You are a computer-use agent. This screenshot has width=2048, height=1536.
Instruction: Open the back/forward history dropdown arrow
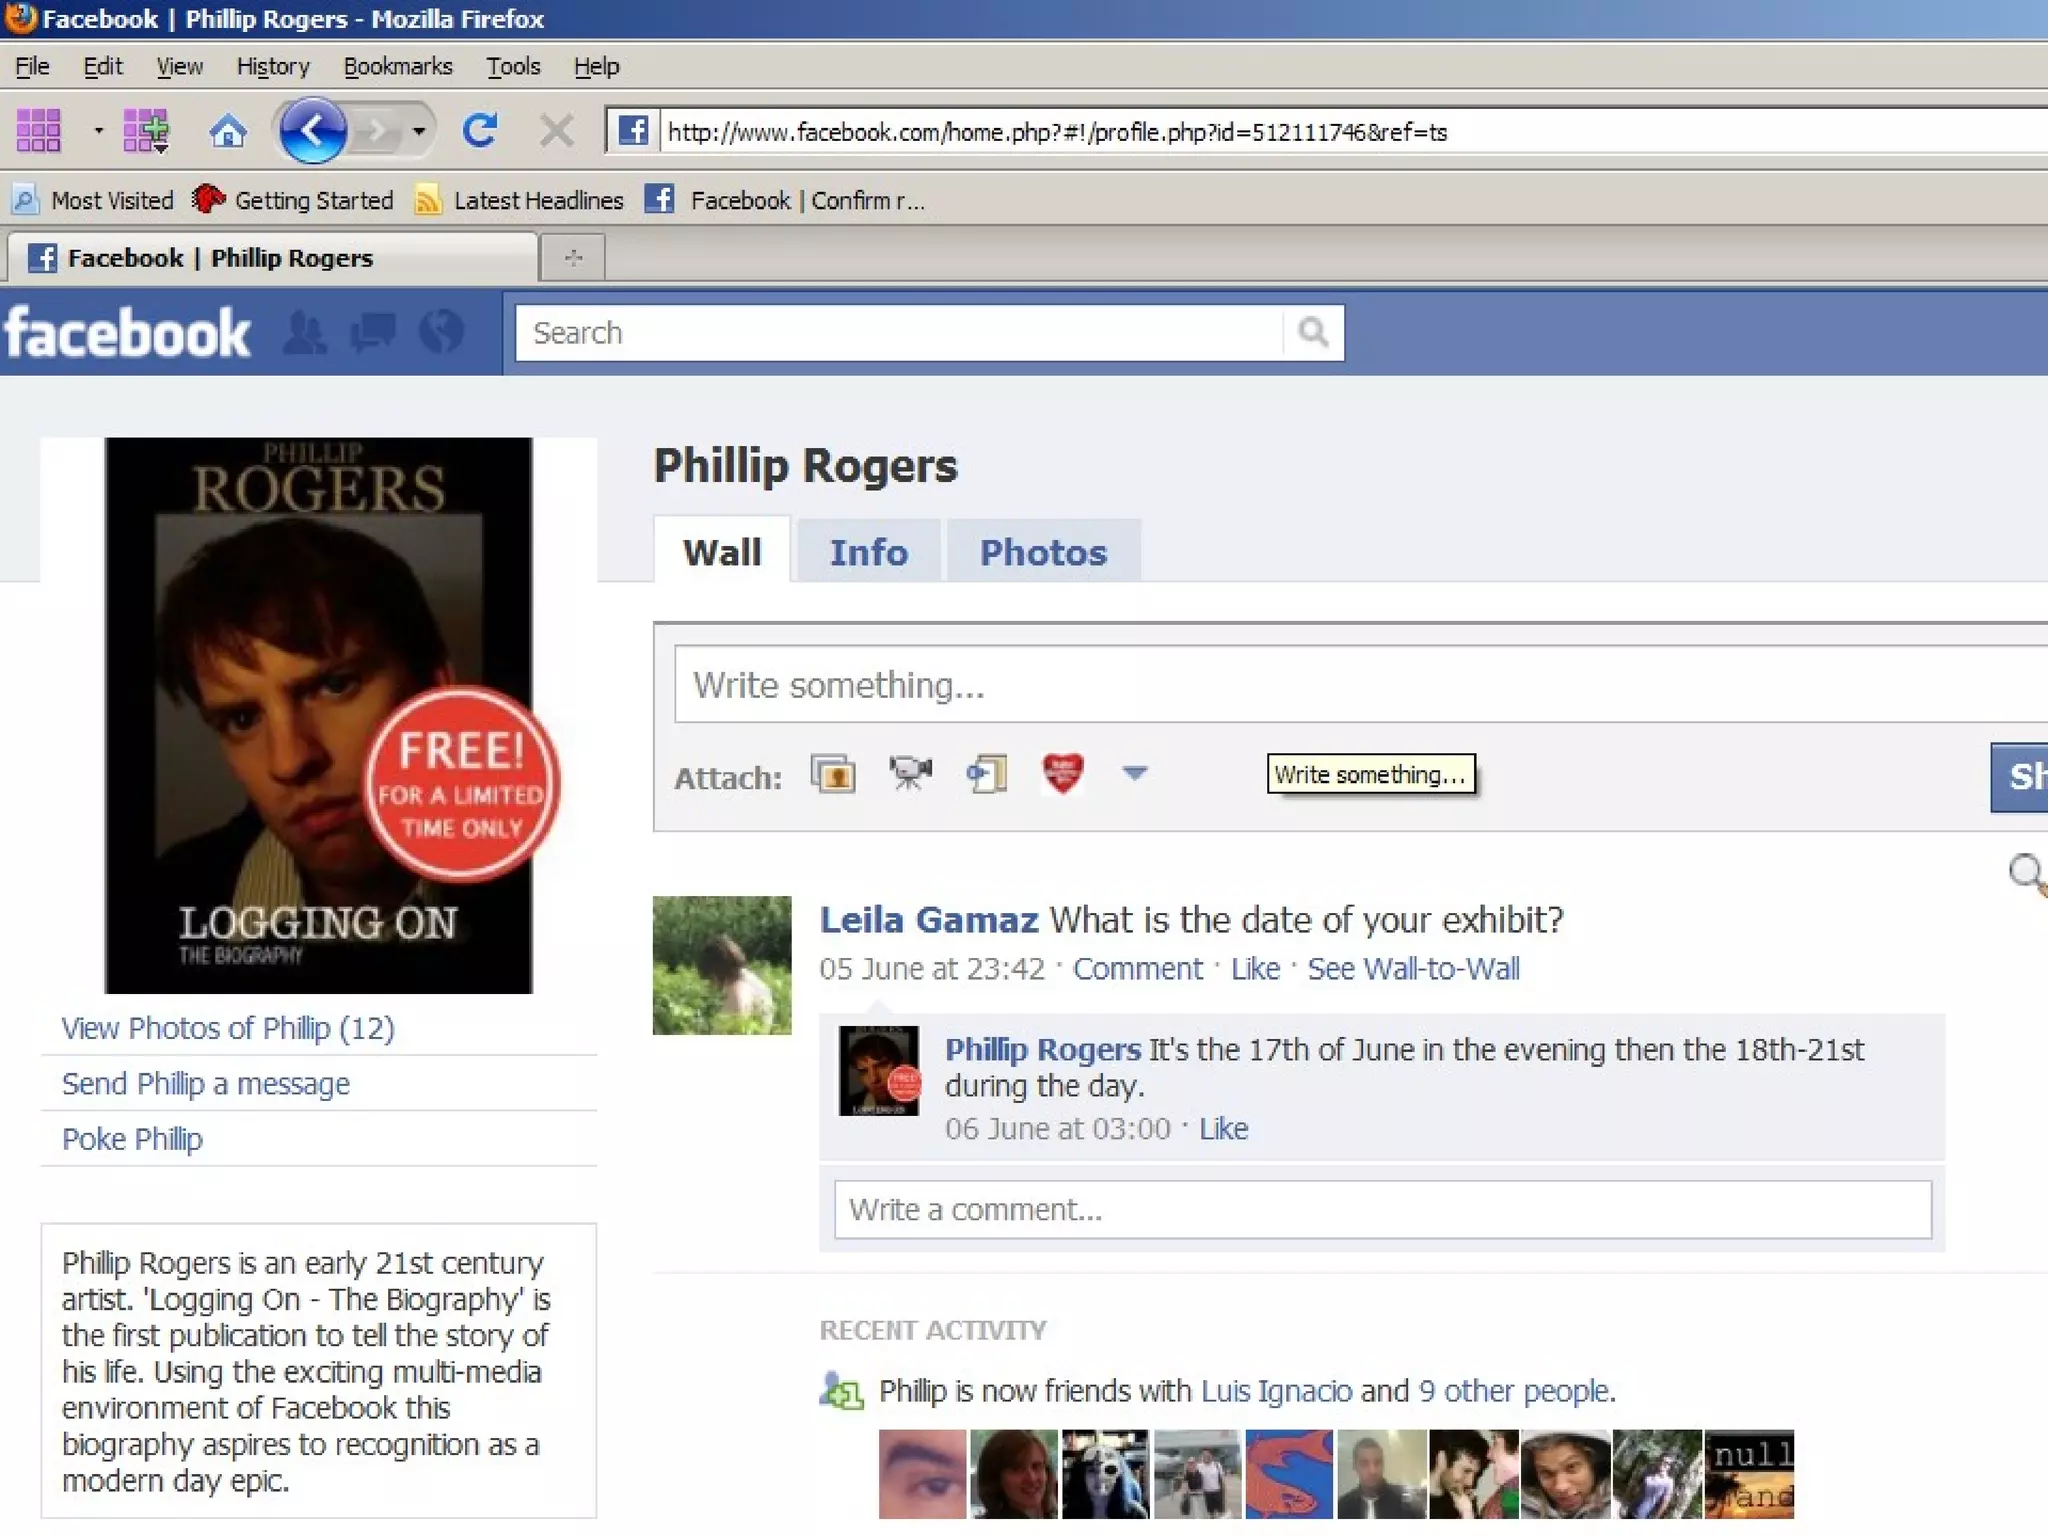click(x=419, y=131)
